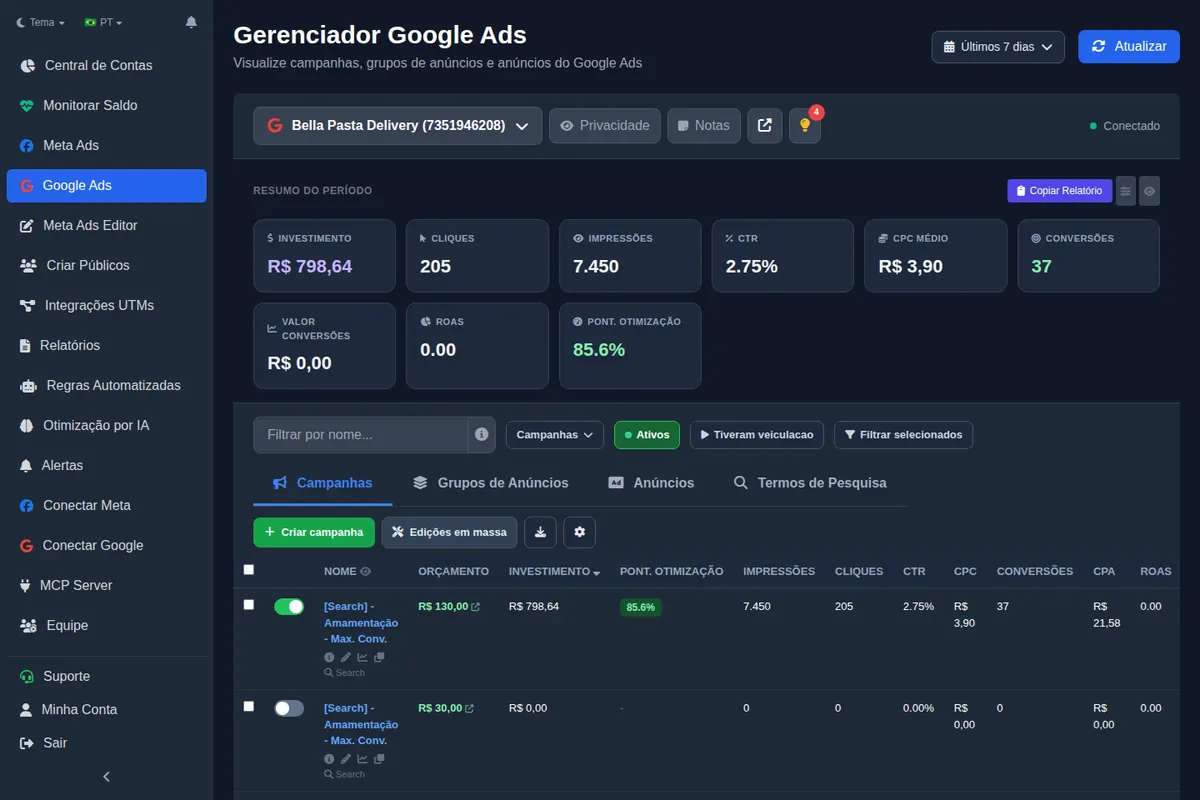Open Criar Públicos in sidebar

(x=106, y=265)
